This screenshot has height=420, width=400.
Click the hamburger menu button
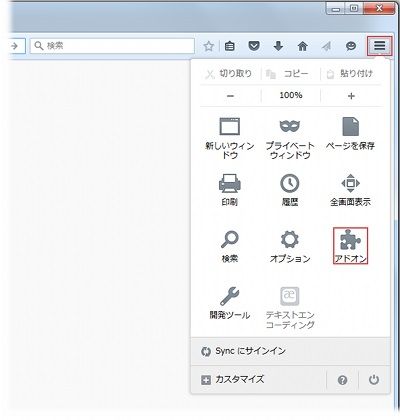point(379,45)
